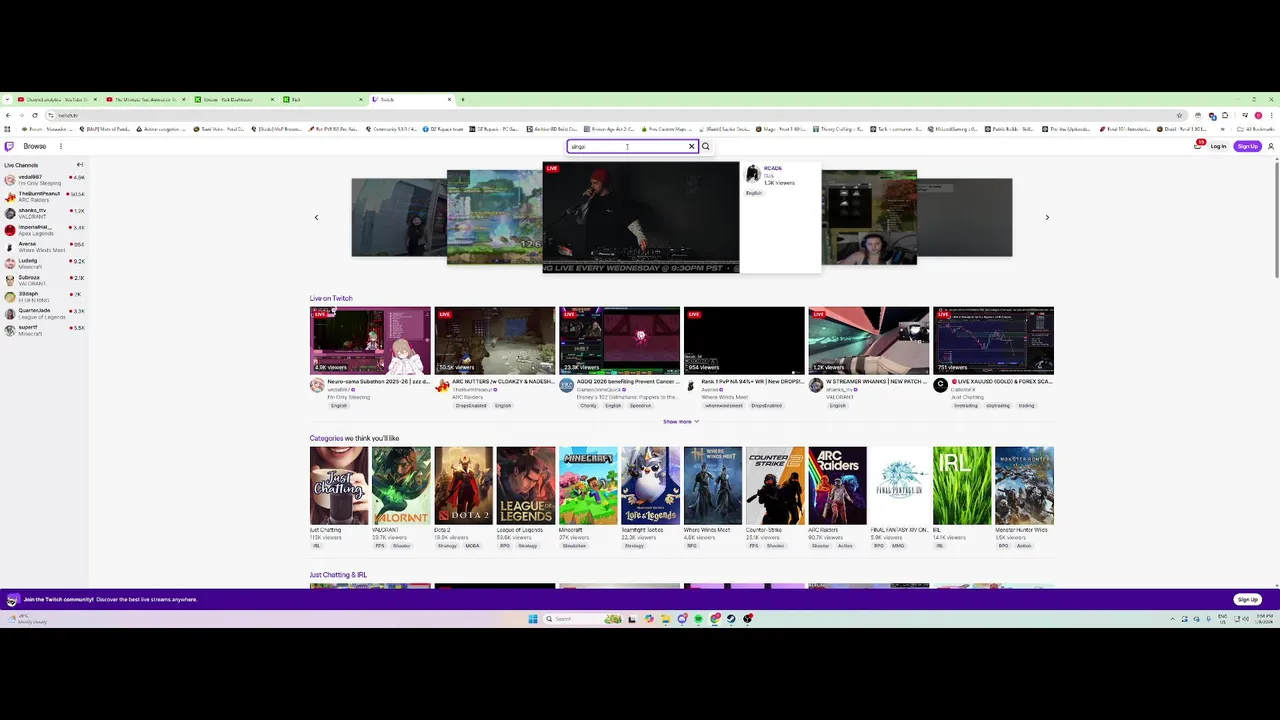The height and width of the screenshot is (720, 1280).
Task: Open the LIVE XAUUSD GOLD stream thumbnail
Action: click(994, 340)
